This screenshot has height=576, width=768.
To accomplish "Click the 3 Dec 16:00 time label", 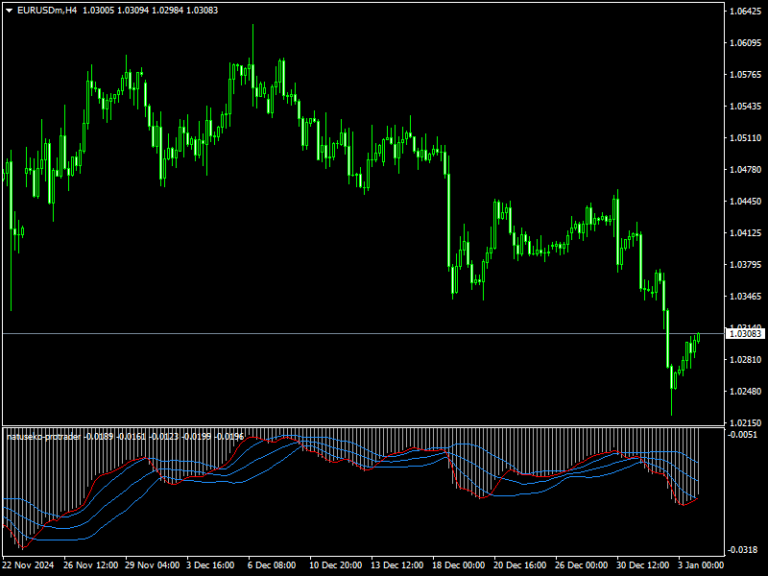I will click(211, 565).
